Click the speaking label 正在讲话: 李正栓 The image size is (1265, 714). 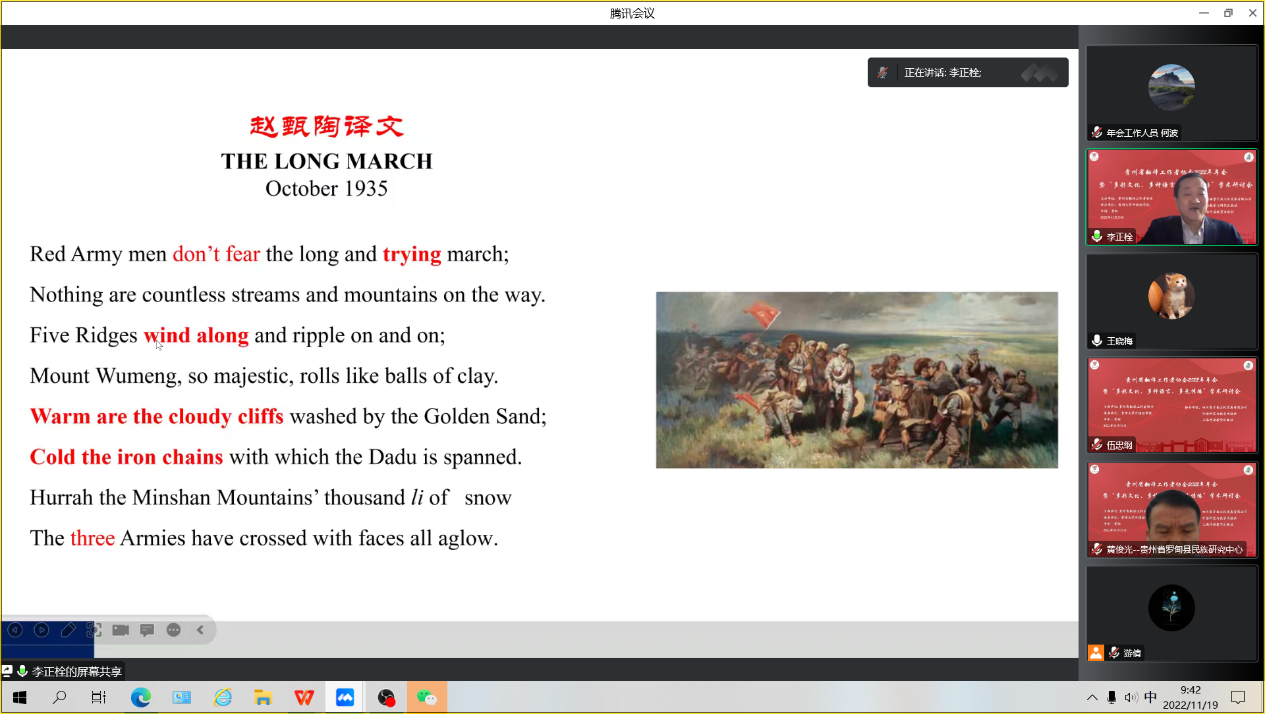[x=943, y=72]
